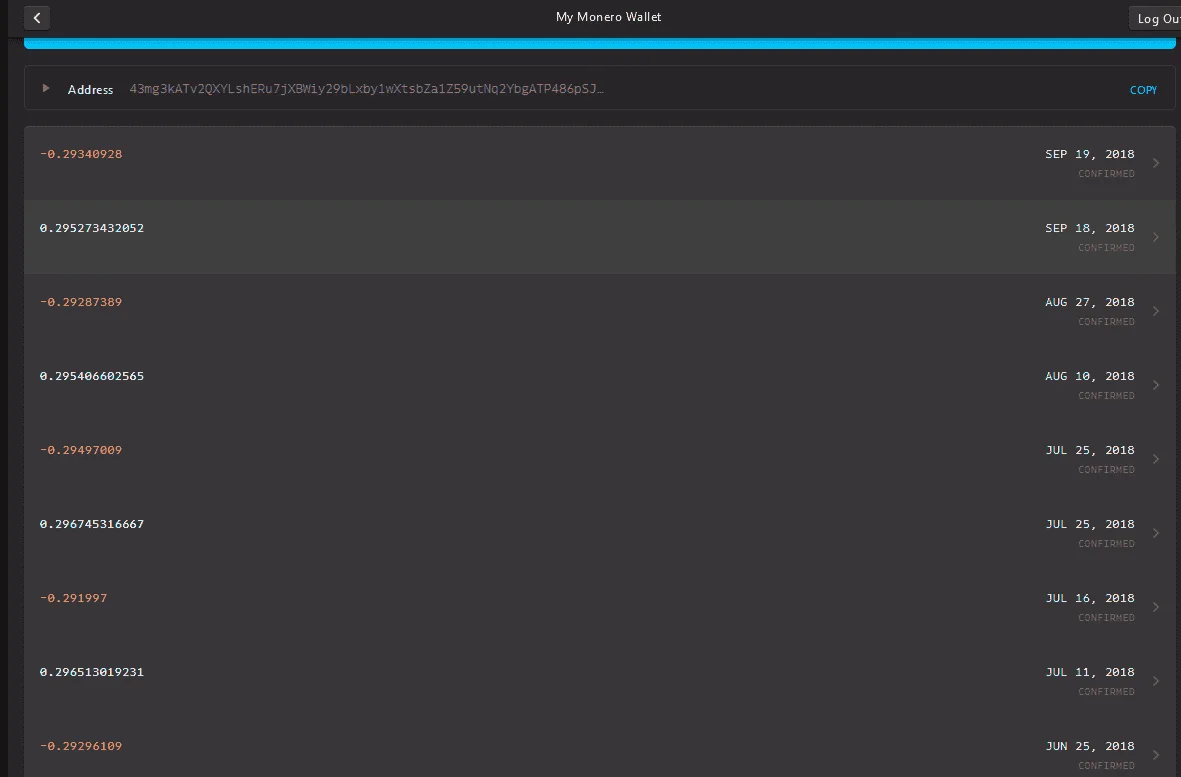Select the -0.29497009 transaction amount
The height and width of the screenshot is (777, 1181).
click(81, 450)
